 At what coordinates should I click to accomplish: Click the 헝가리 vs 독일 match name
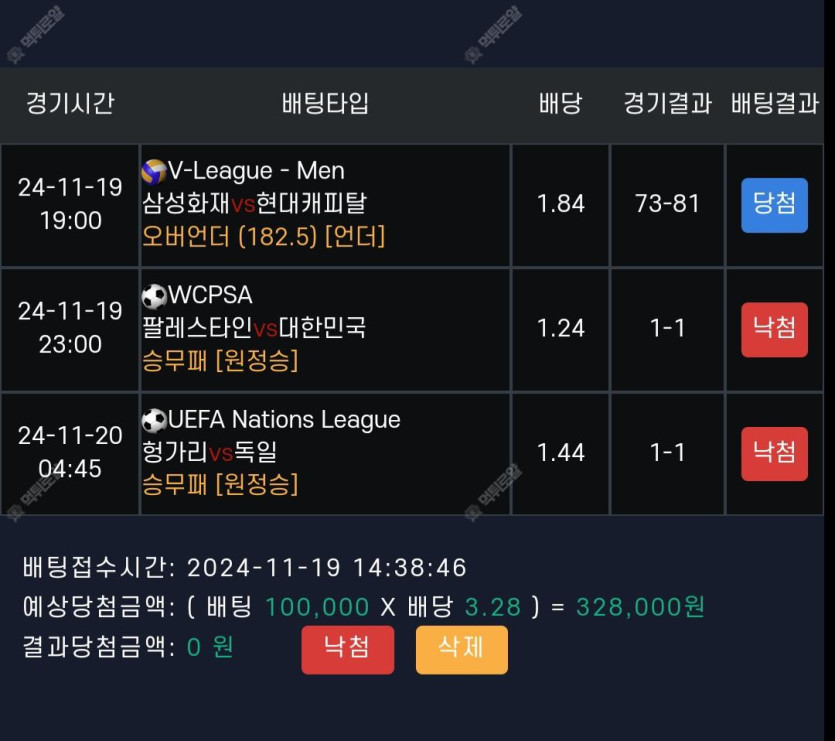click(x=210, y=452)
